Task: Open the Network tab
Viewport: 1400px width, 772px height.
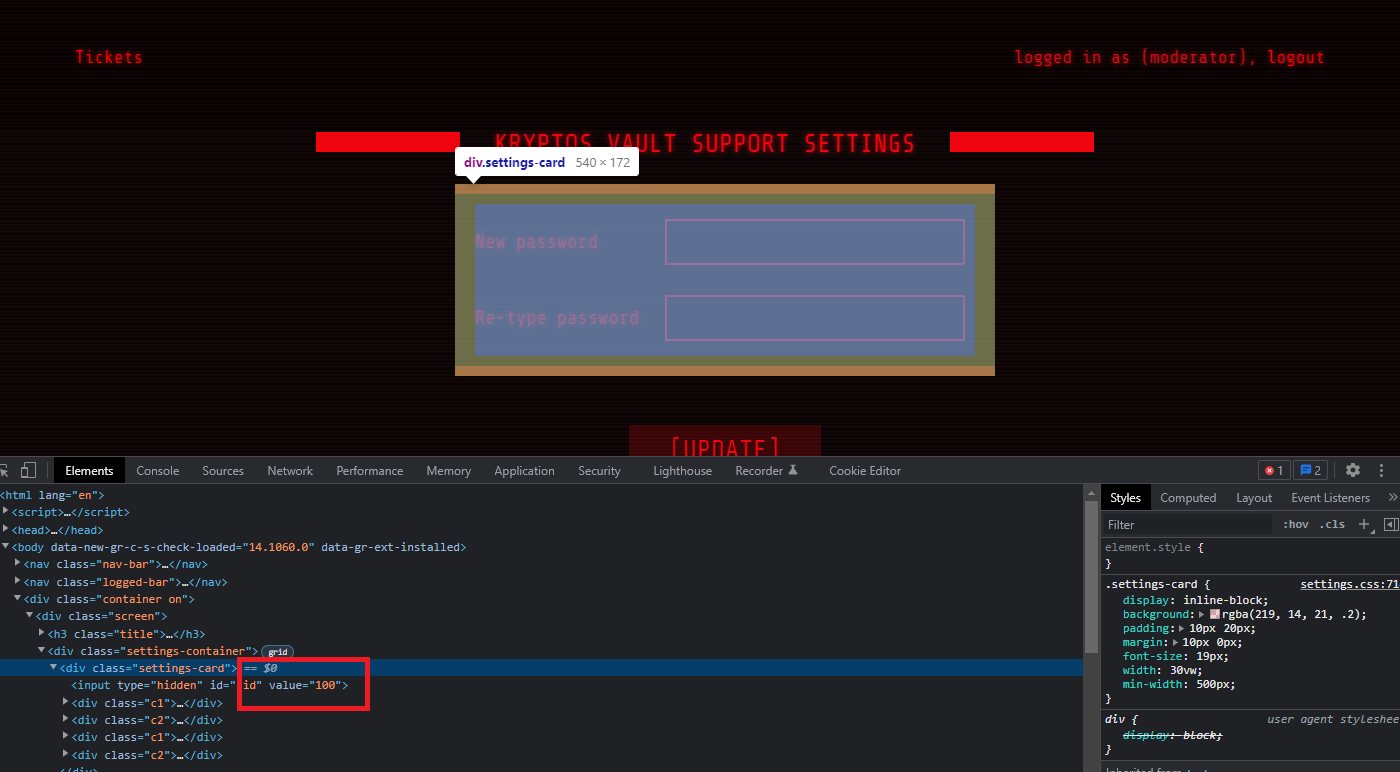Action: coord(290,470)
